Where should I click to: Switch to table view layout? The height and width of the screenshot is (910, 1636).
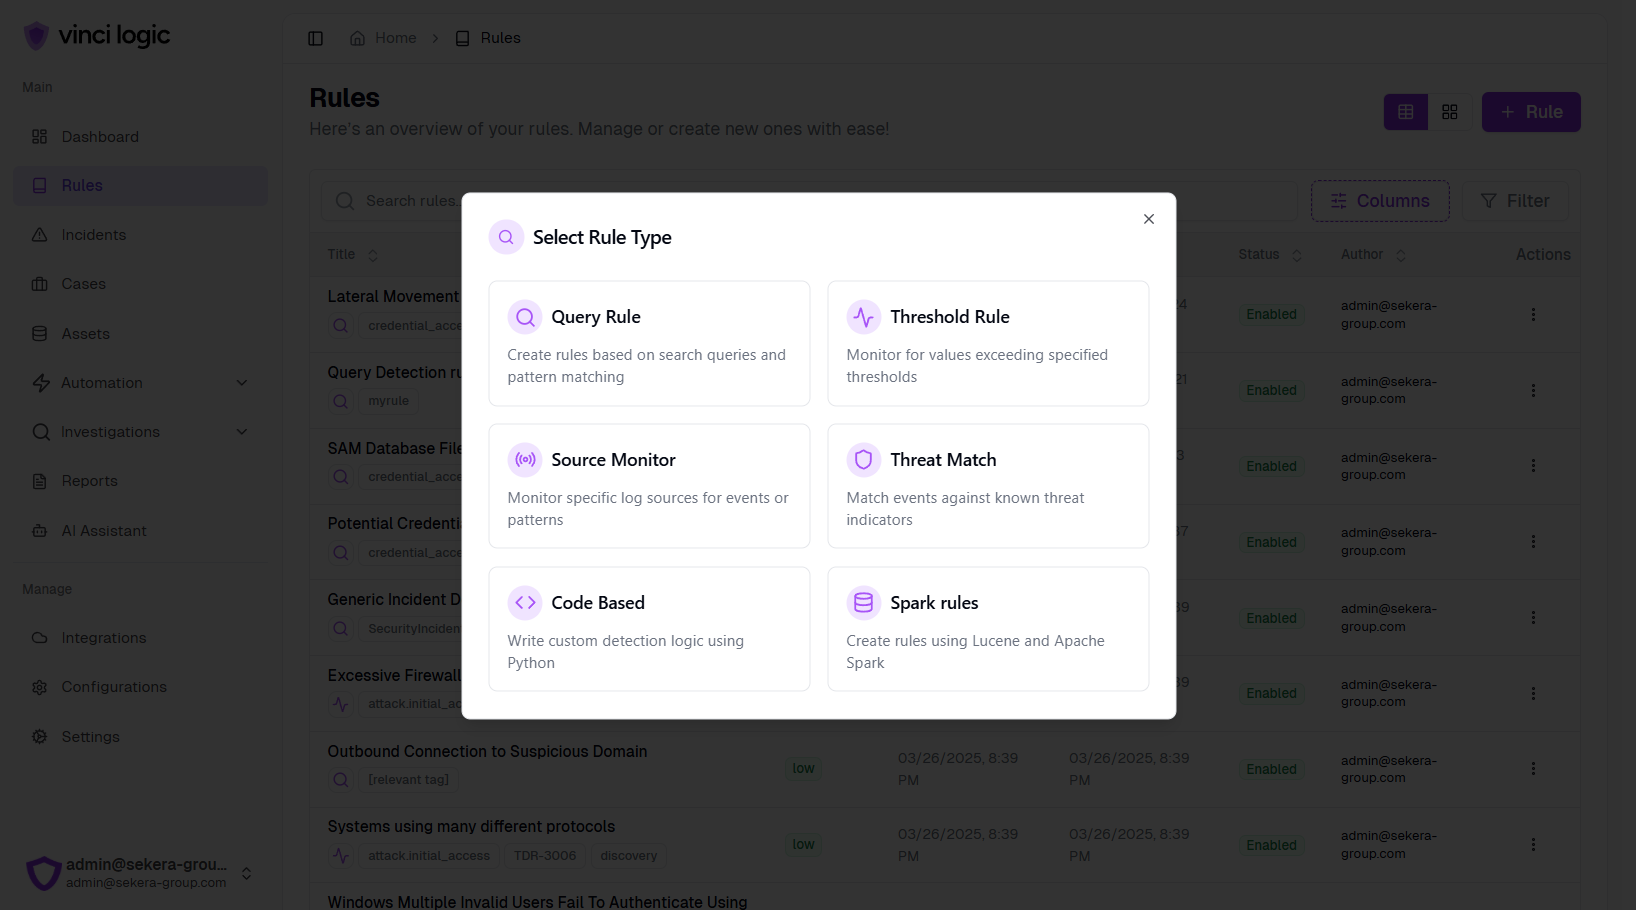pos(1405,112)
